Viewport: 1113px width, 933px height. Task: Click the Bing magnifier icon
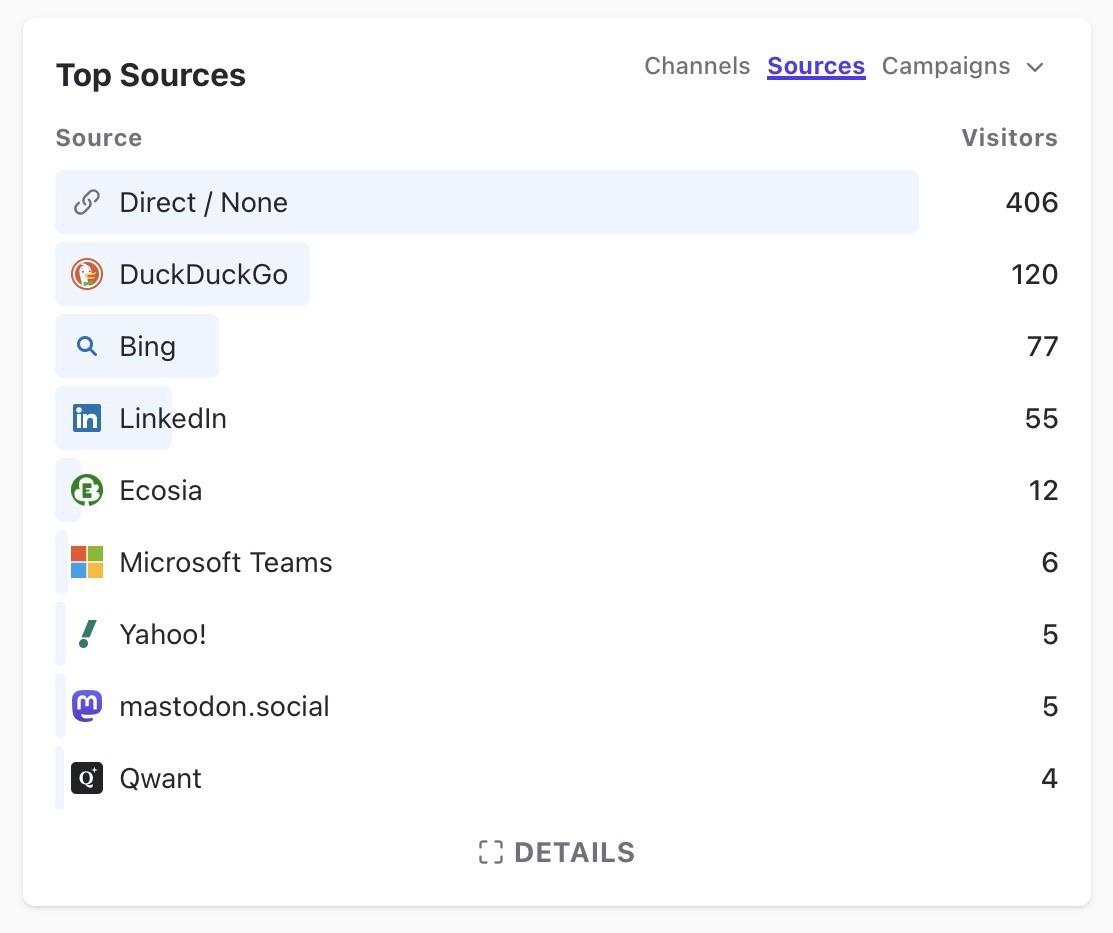tap(87, 347)
